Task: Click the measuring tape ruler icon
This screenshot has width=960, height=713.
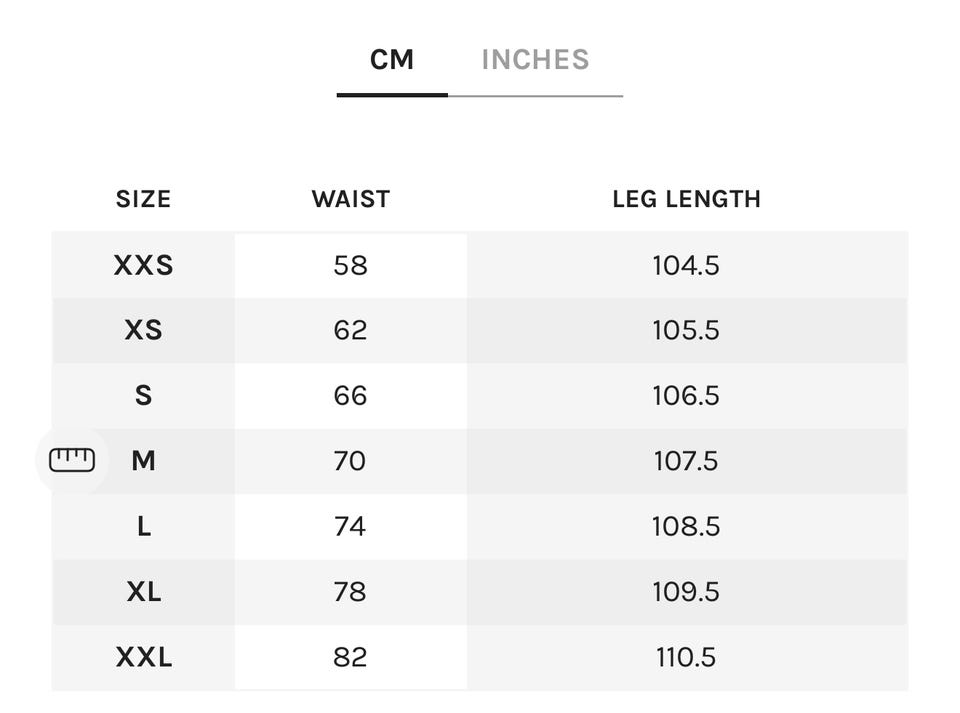Action: click(72, 460)
